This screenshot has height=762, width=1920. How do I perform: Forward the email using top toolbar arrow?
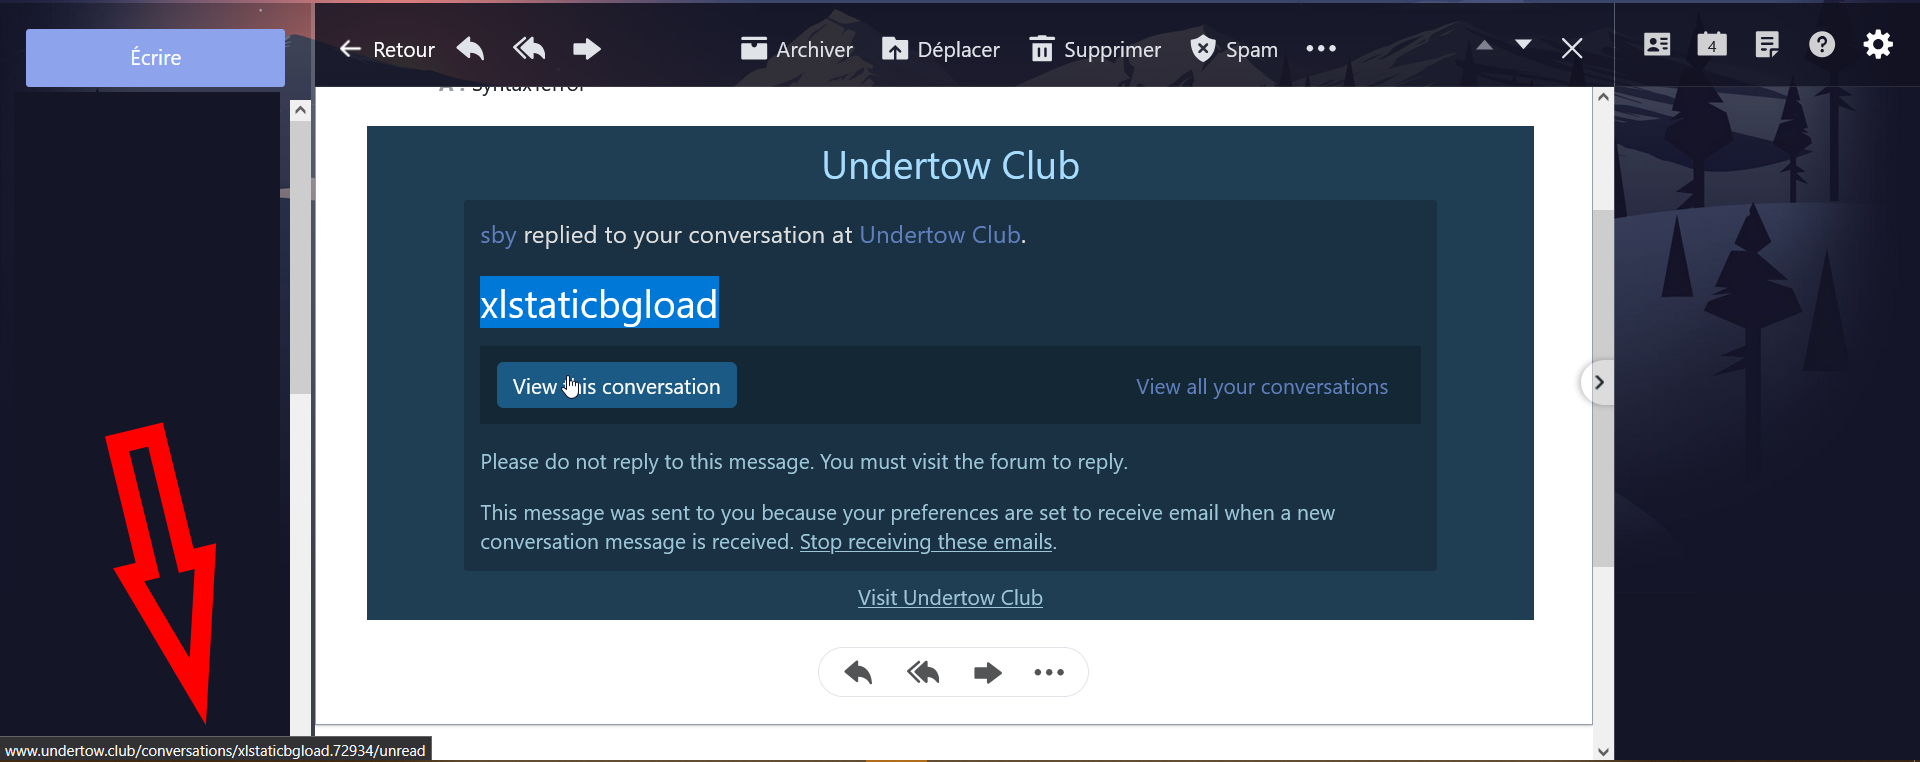point(587,49)
